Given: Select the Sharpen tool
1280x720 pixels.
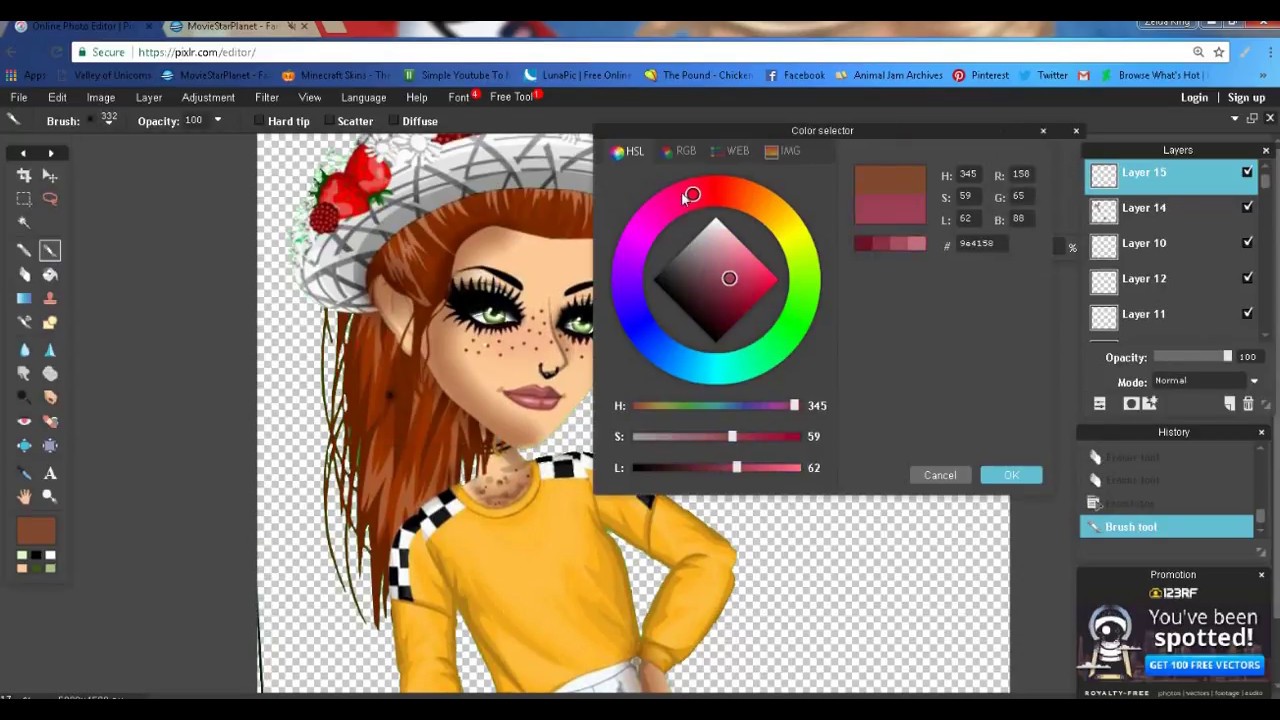Looking at the screenshot, I should point(50,350).
